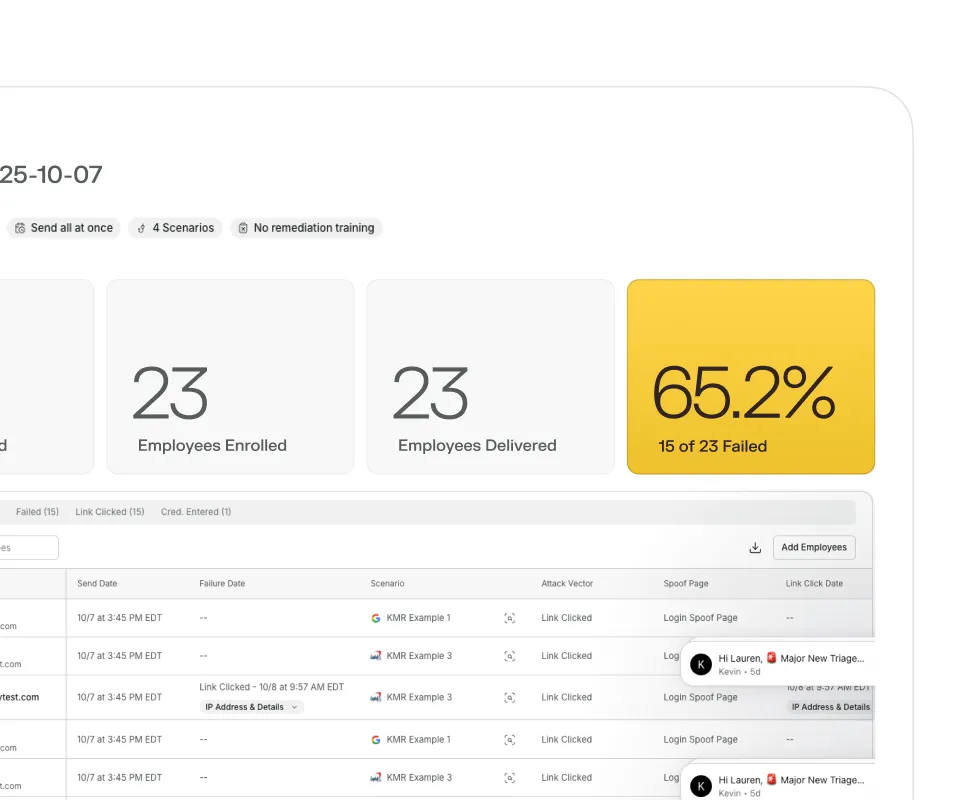Select the yellow 65.2% Failed card
954x800 pixels.
(x=750, y=377)
